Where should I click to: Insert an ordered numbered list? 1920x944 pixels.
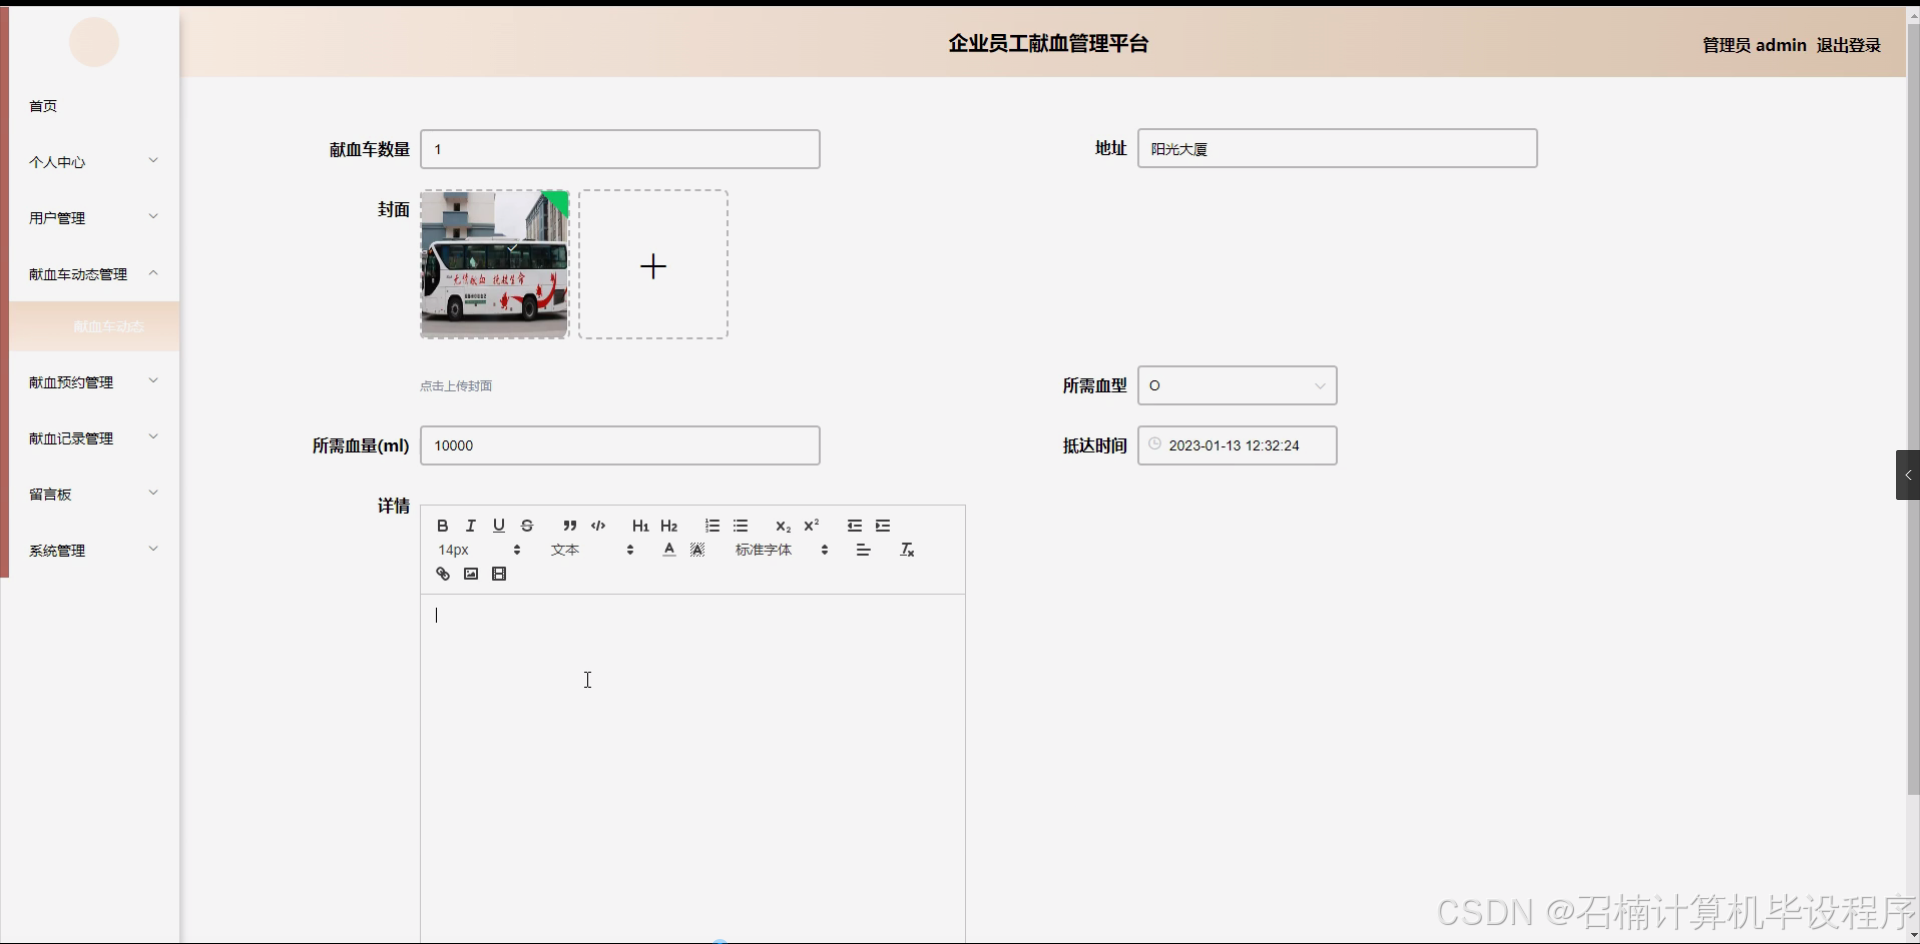pos(712,526)
